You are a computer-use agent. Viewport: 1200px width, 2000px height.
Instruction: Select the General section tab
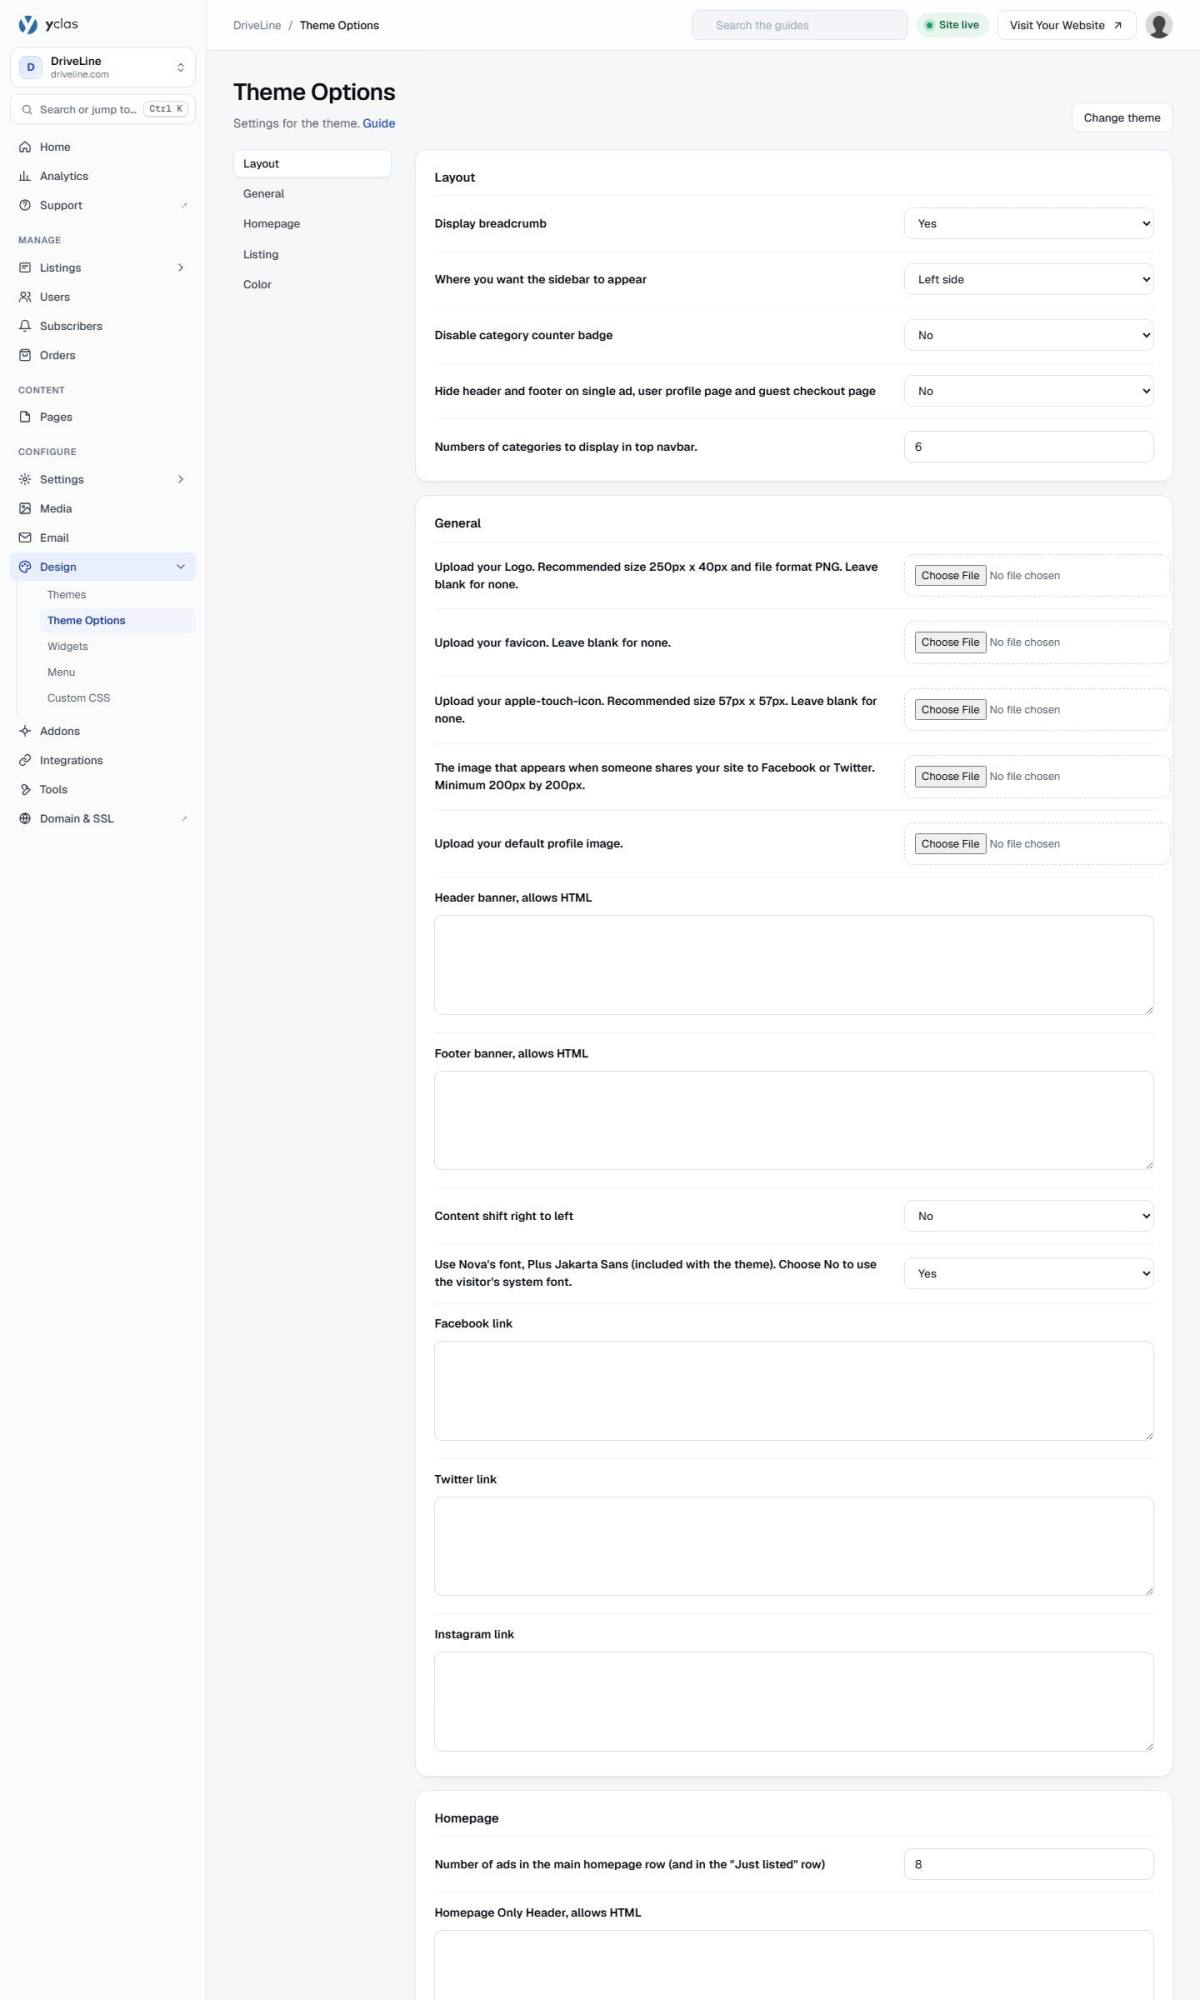[x=312, y=194]
